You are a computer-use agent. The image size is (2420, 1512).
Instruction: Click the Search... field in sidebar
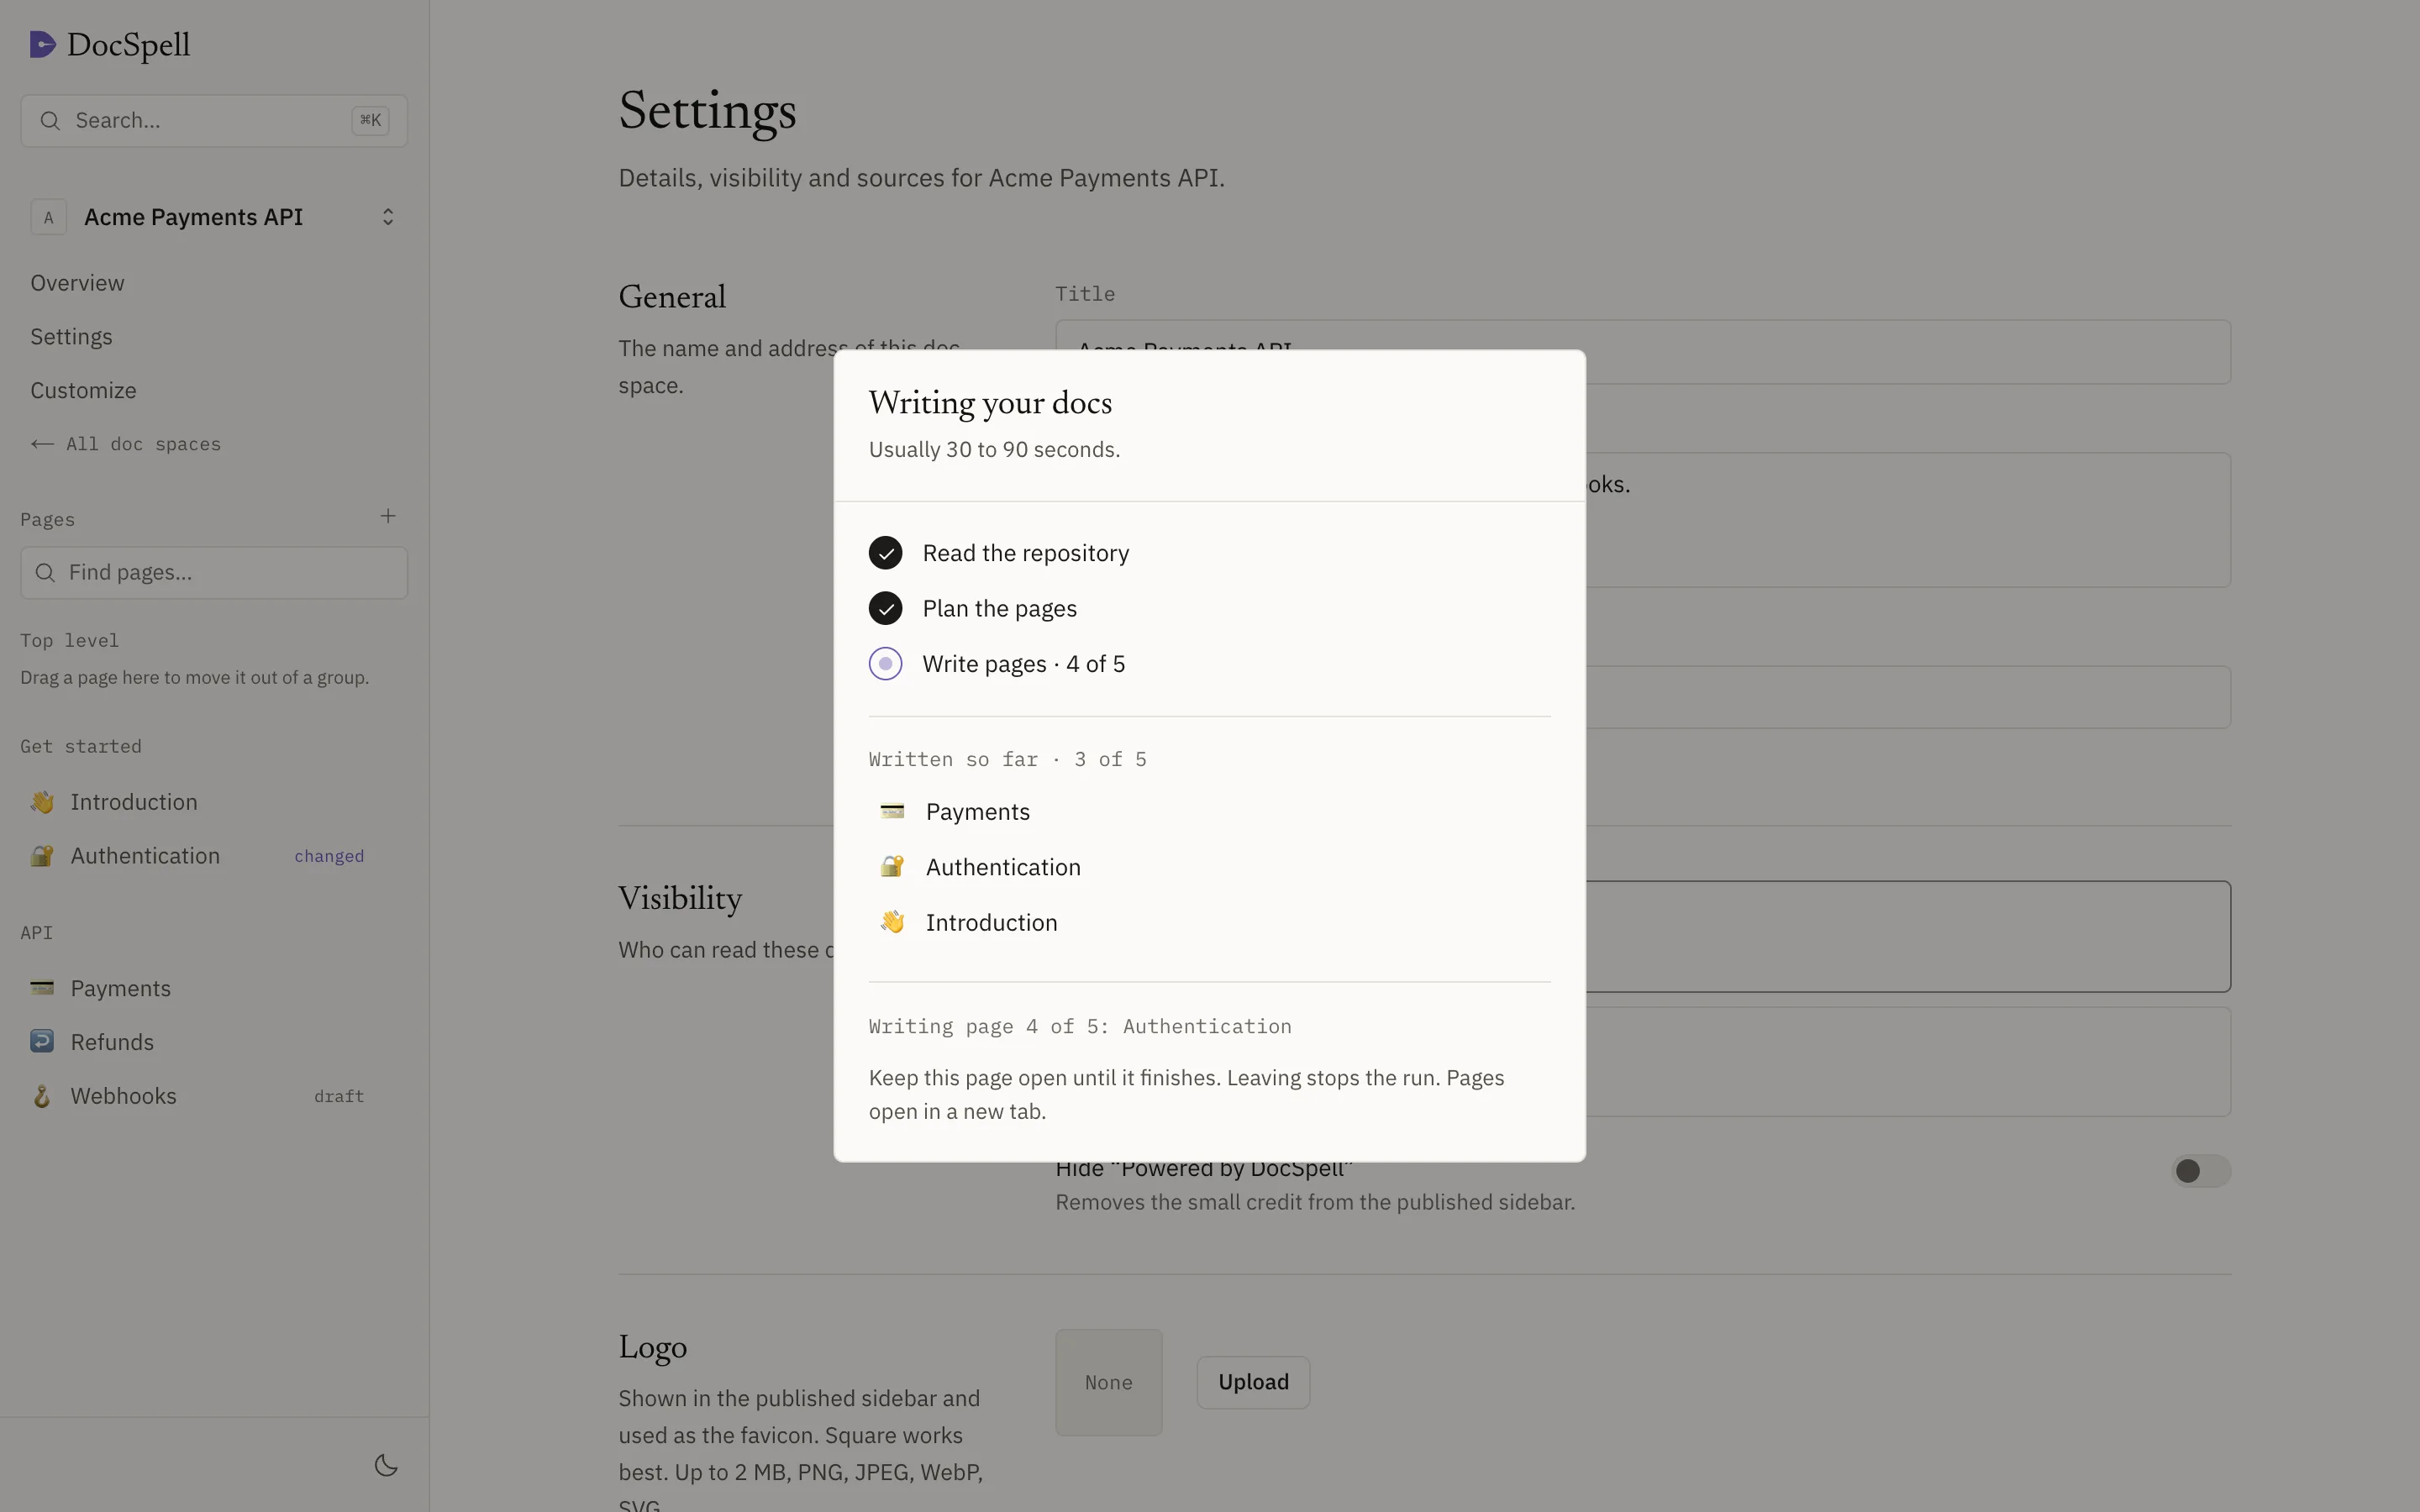[x=213, y=121]
